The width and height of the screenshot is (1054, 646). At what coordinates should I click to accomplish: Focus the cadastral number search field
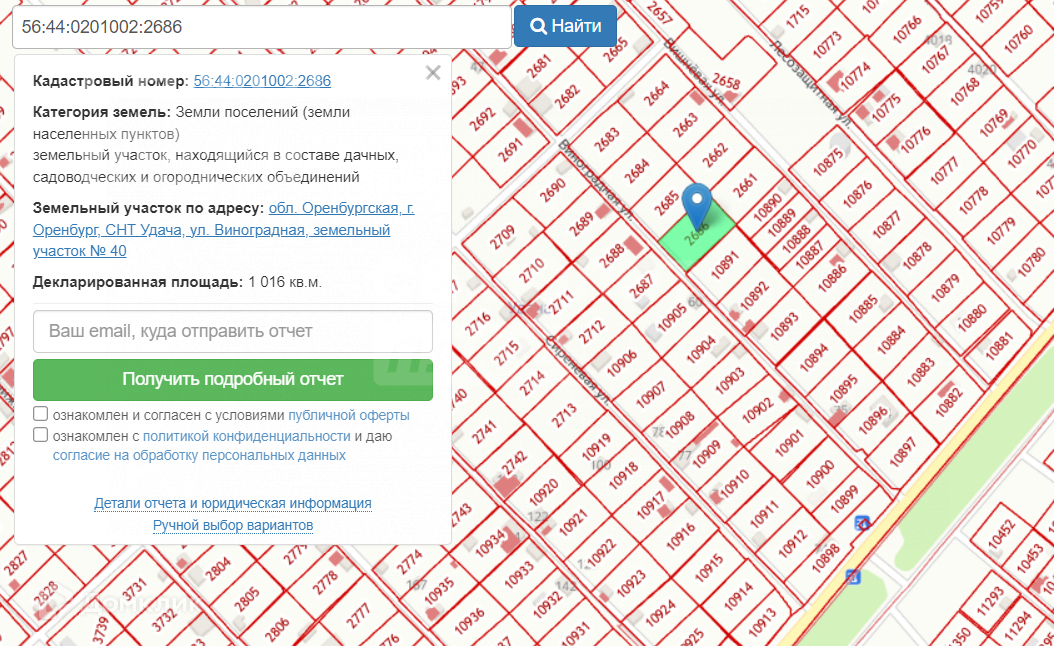[261, 27]
